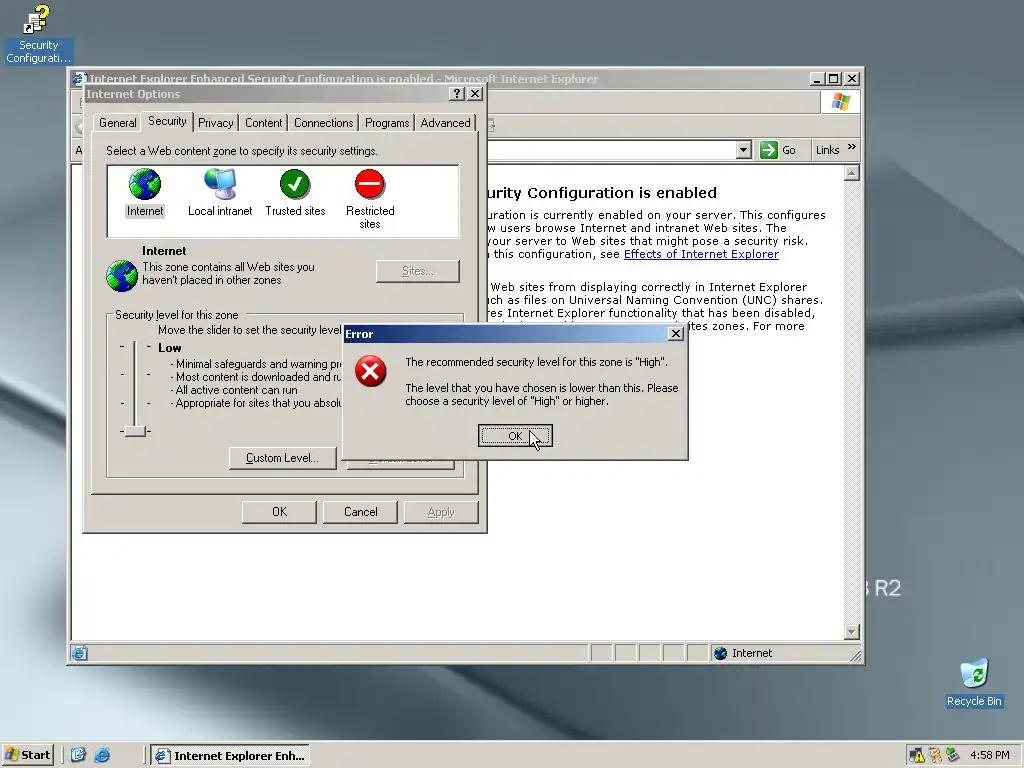
Task: Open the address bar dropdown arrow
Action: pyautogui.click(x=743, y=150)
